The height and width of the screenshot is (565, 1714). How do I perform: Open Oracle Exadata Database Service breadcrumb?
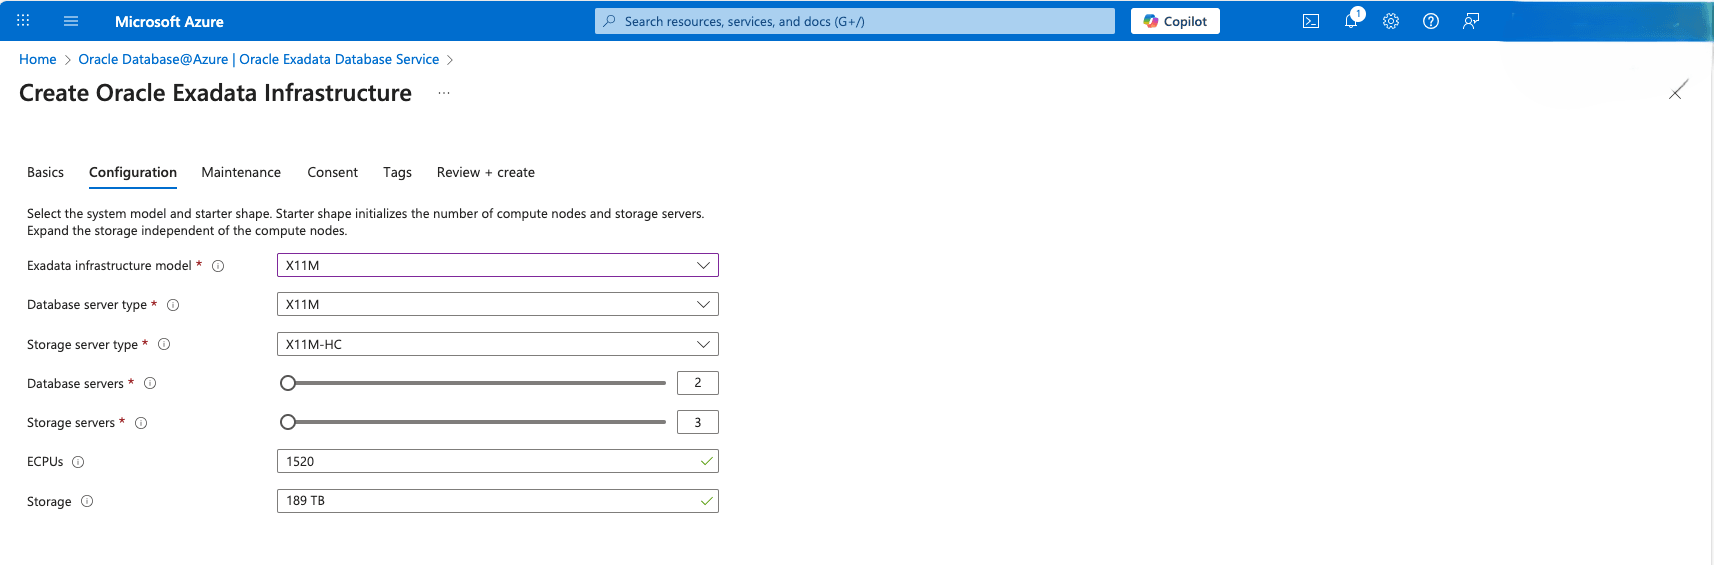pos(259,59)
